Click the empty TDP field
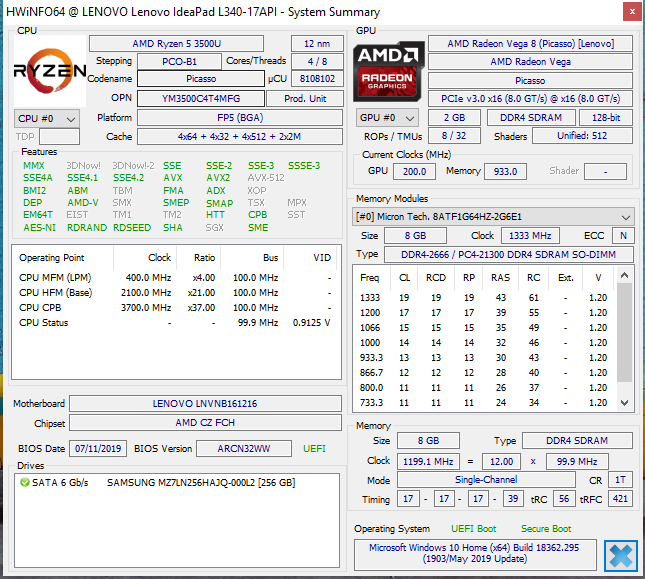Viewport: 645px width, 579px height. coord(59,137)
